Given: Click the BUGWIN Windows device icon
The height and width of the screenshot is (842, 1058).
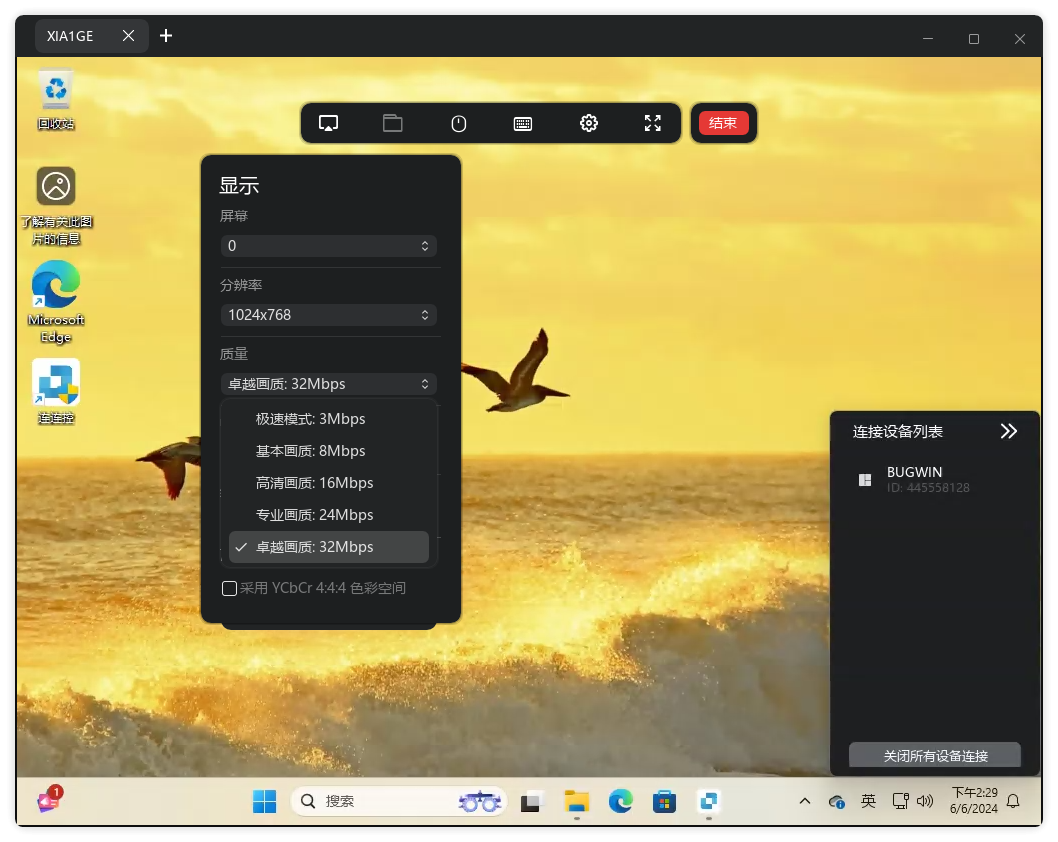Looking at the screenshot, I should 864,480.
